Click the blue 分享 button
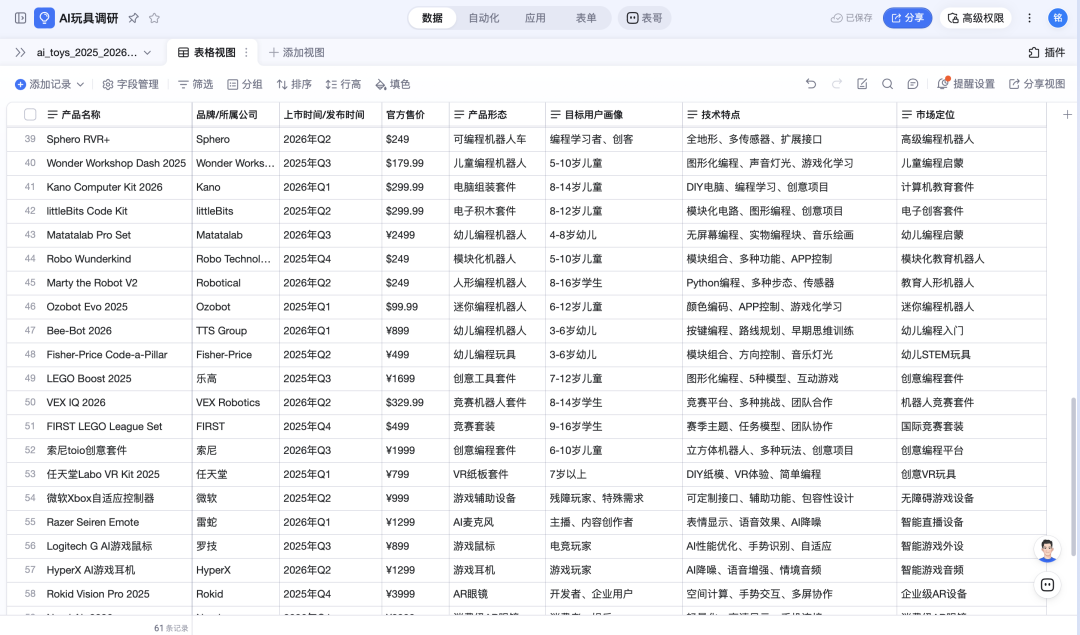This screenshot has width=1080, height=635. click(906, 18)
